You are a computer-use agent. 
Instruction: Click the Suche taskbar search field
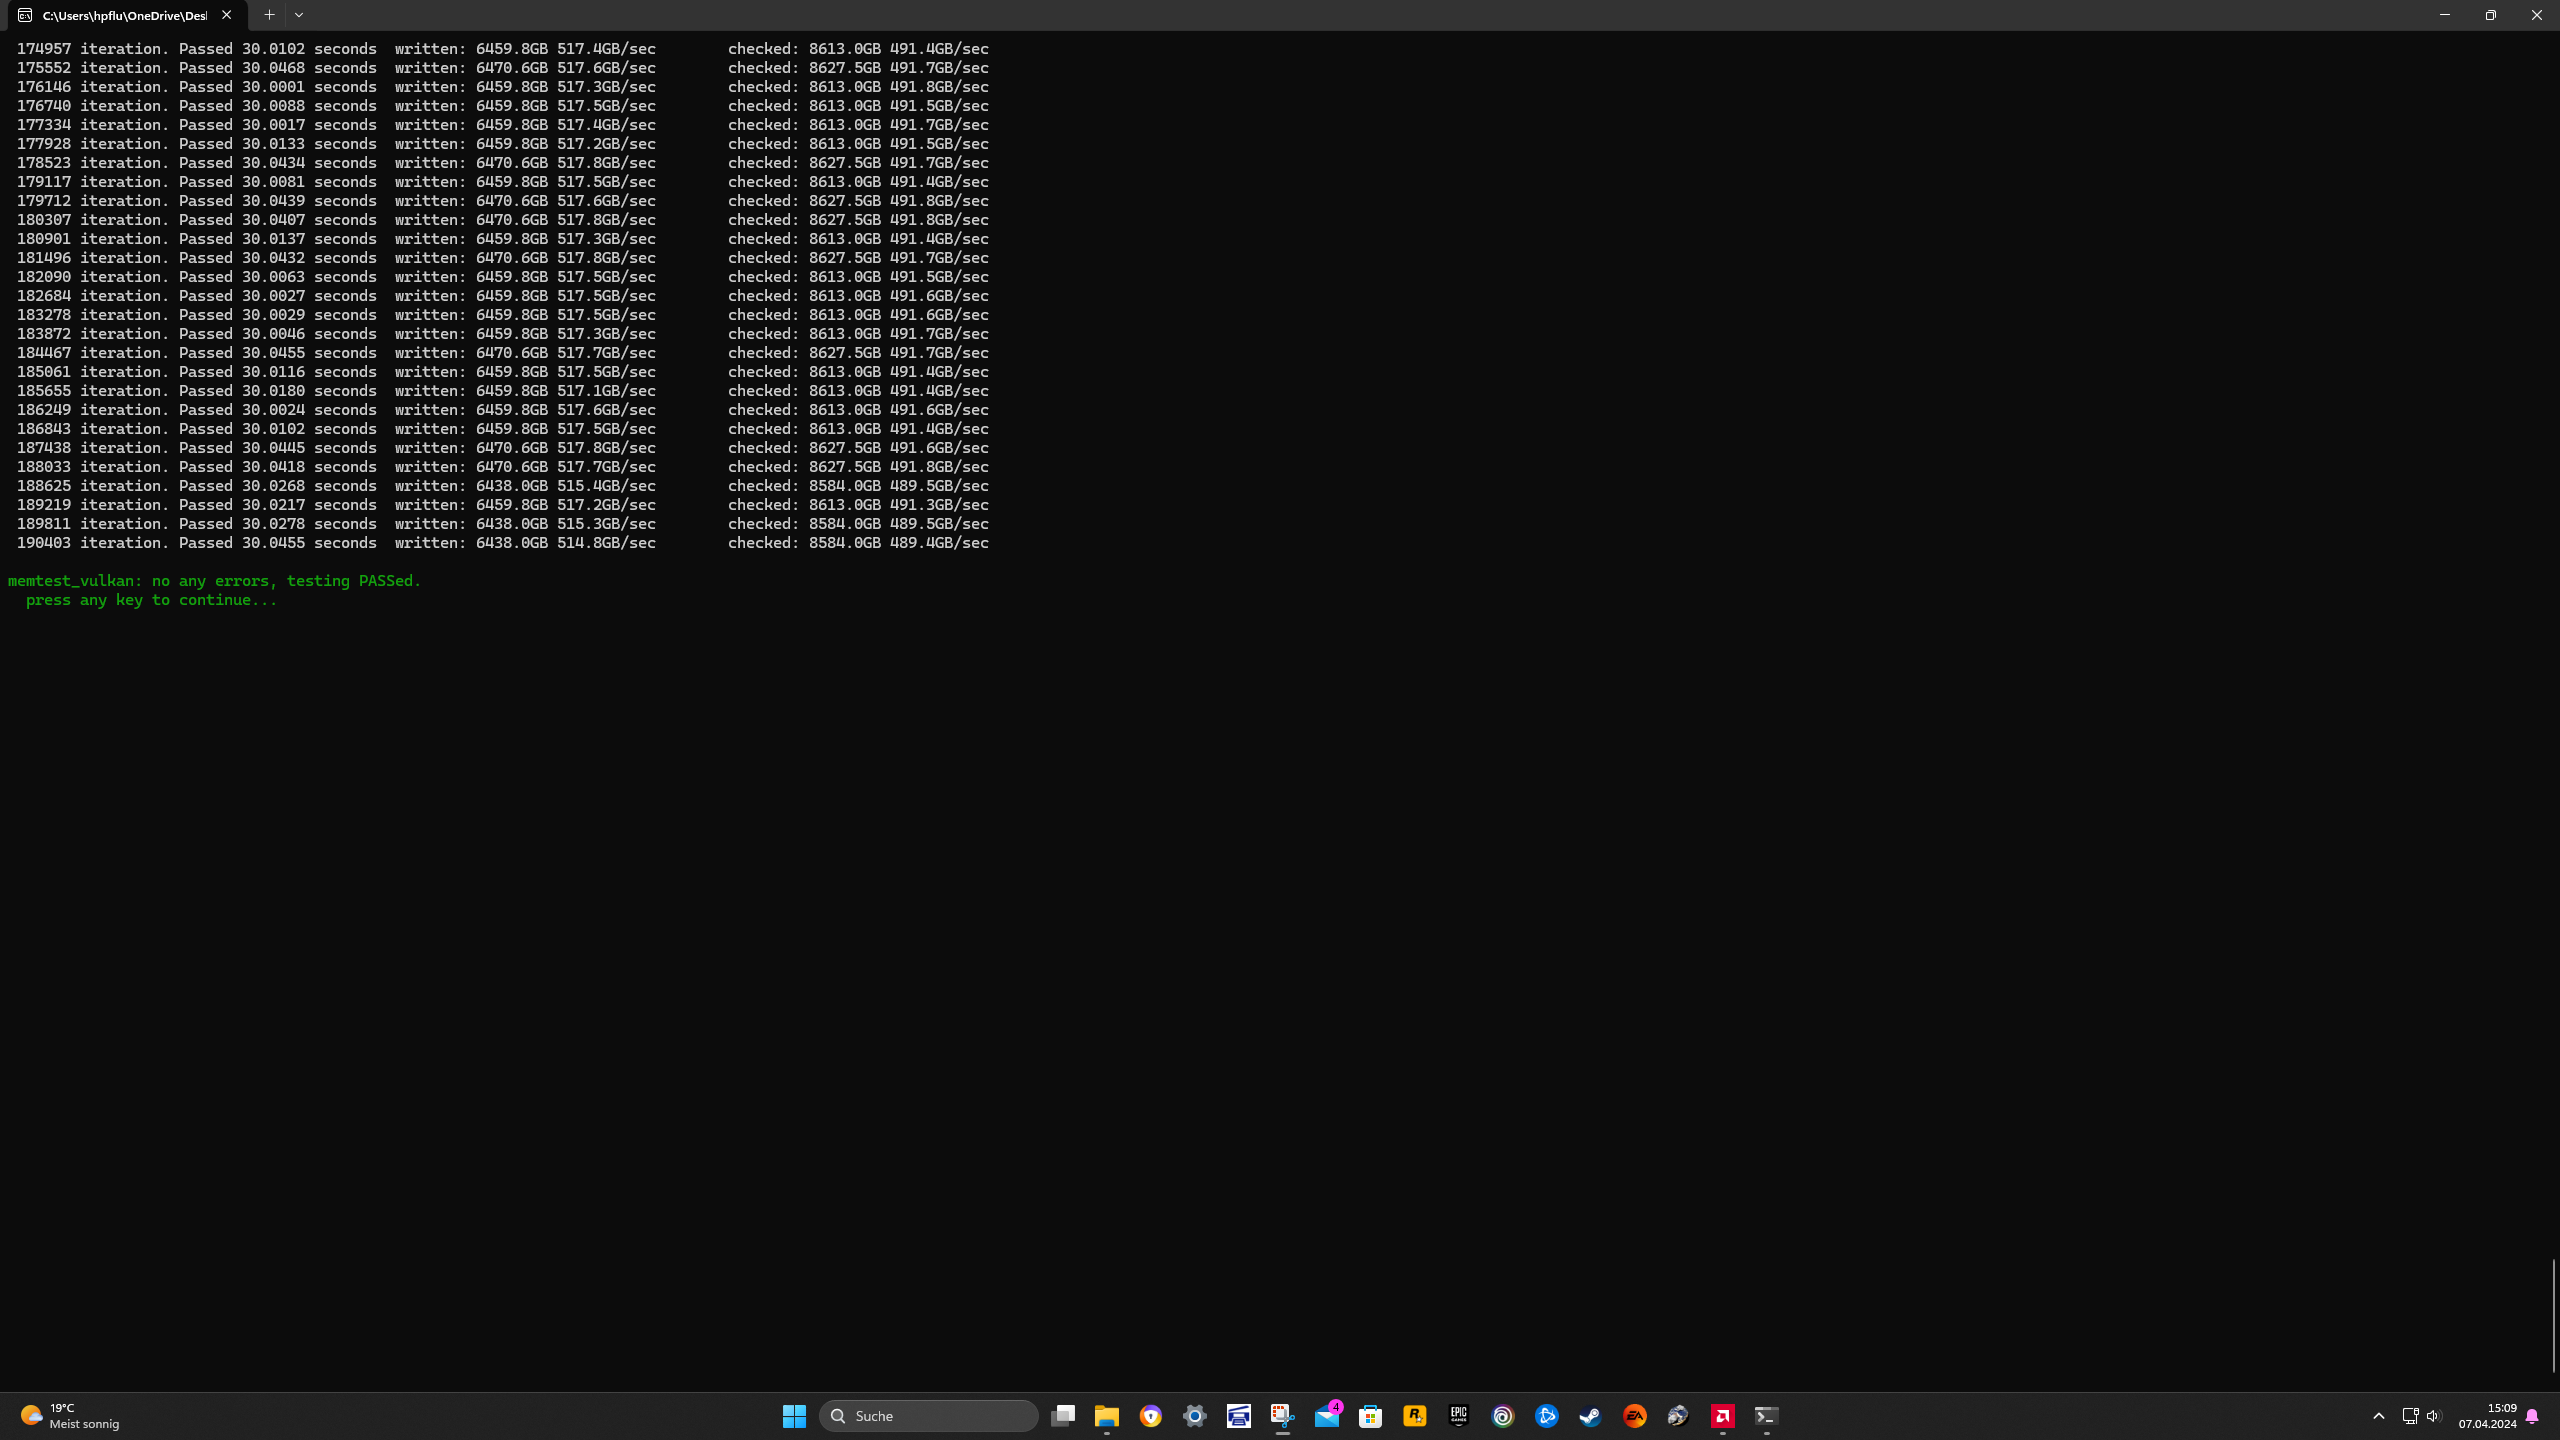[x=928, y=1416]
